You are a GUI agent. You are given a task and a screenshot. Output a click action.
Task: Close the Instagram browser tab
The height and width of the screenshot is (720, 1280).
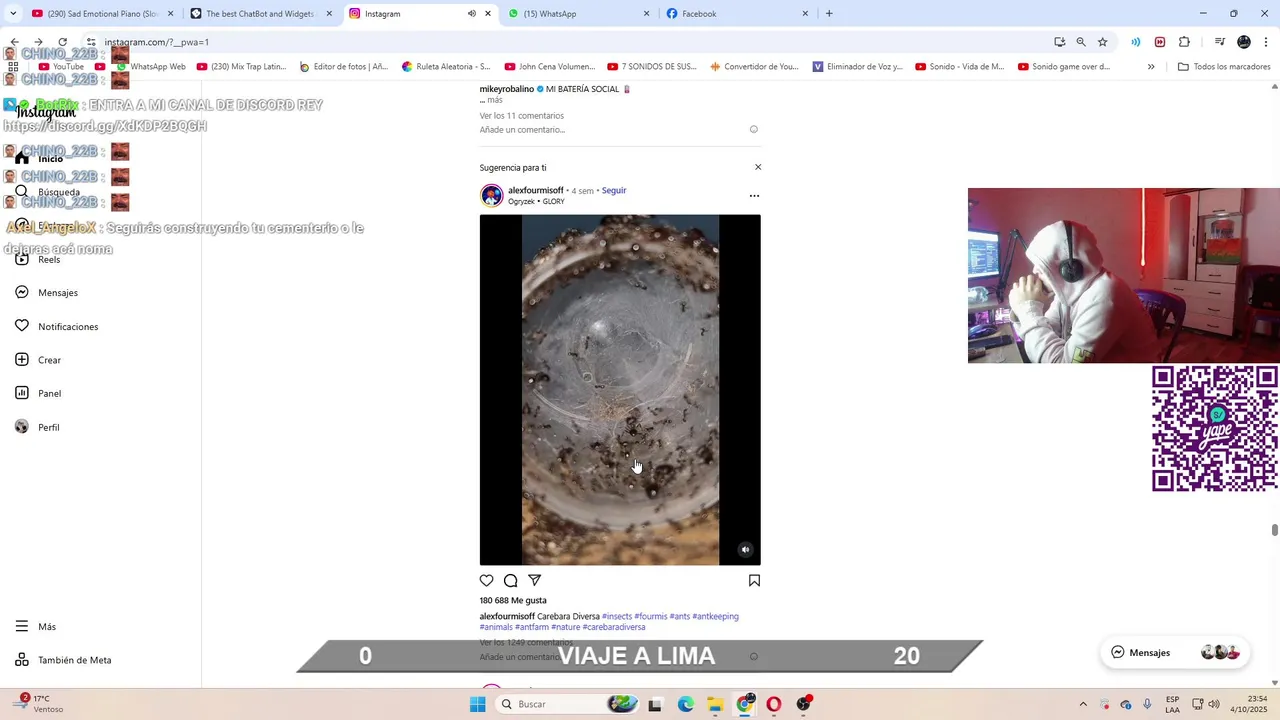tap(488, 14)
